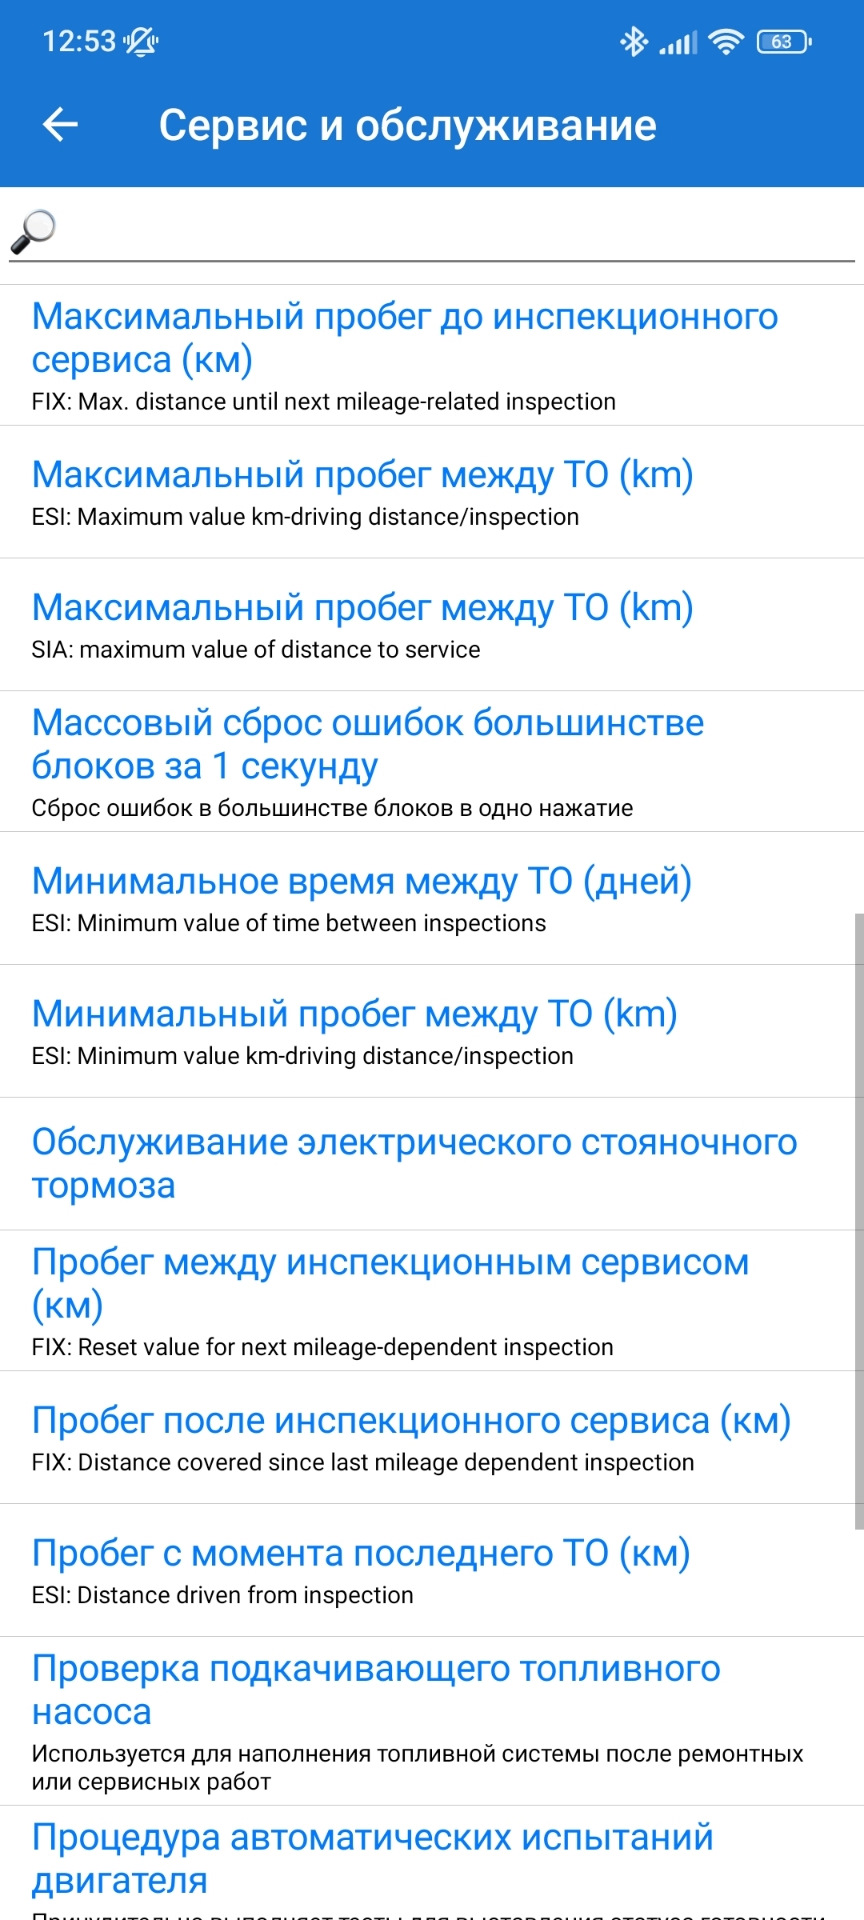Tap the back arrow in header
Screen dimensions: 864x1920
(60, 125)
